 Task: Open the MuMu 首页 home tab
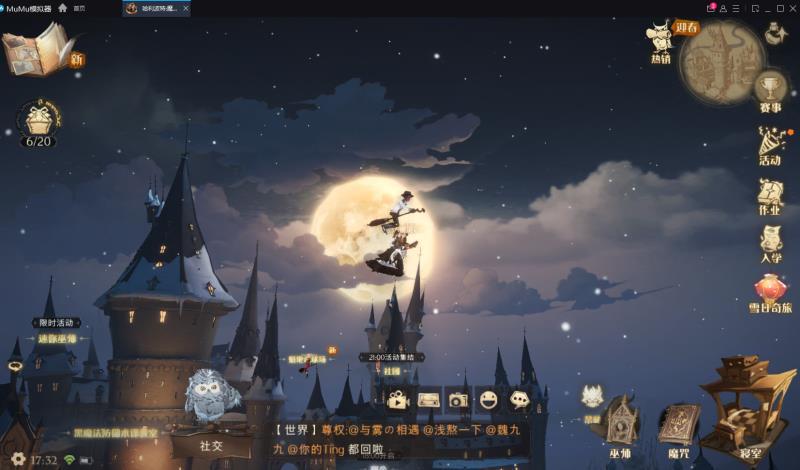pyautogui.click(x=80, y=9)
